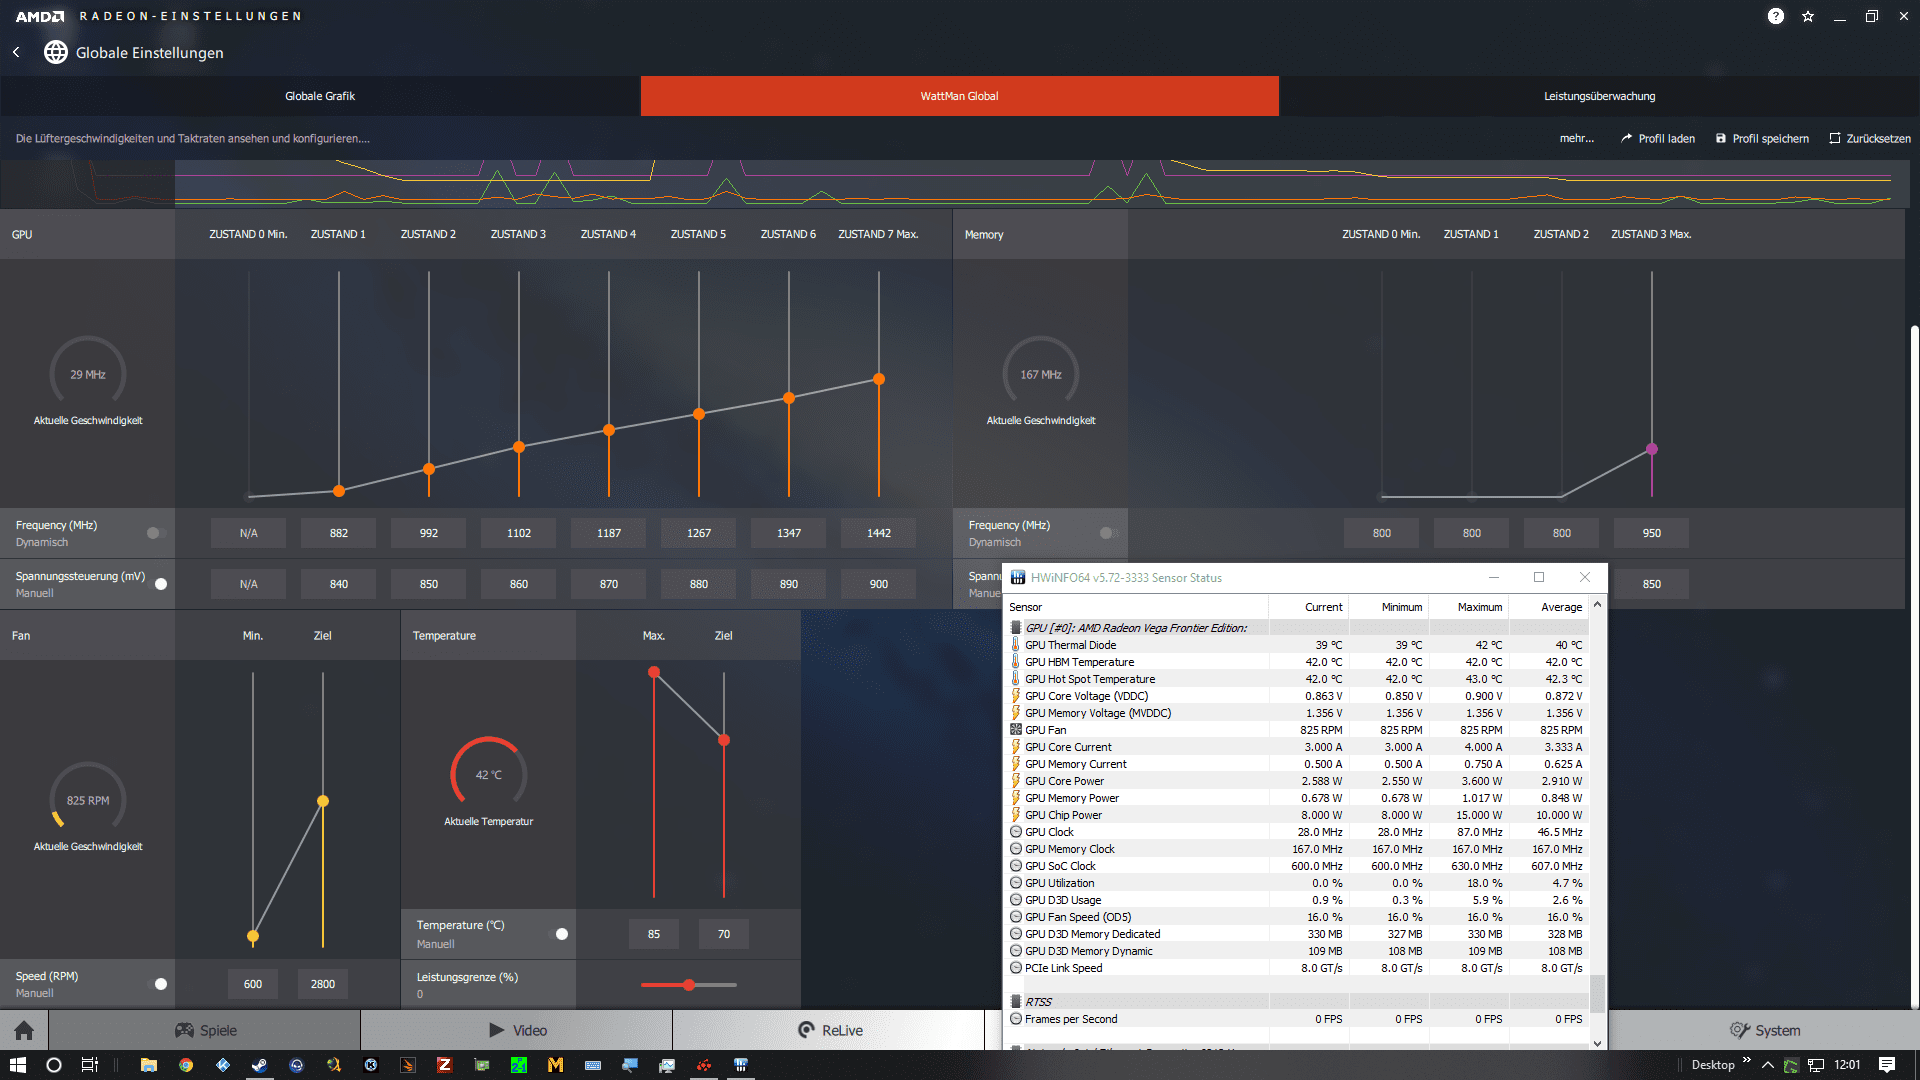
Task: Open the ReLive section
Action: click(829, 1030)
